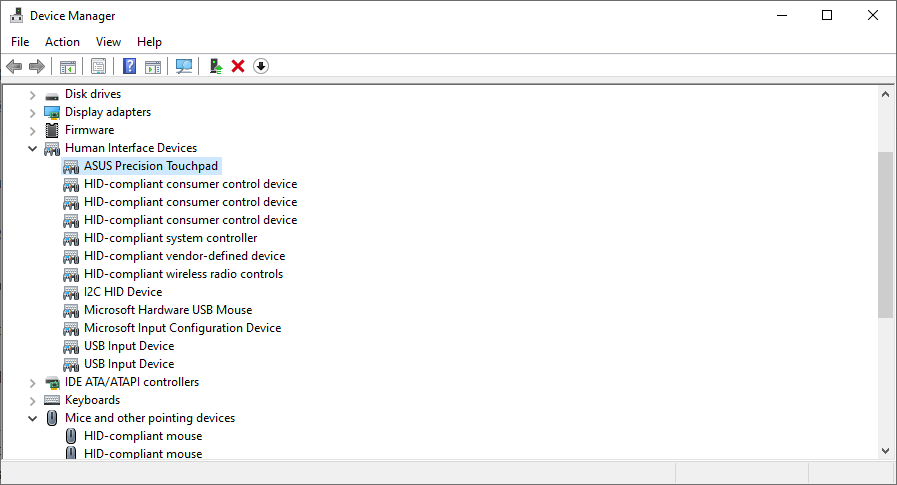Click the Forward arrow toolbar button
Screen dimensions: 897x485
coord(37,66)
